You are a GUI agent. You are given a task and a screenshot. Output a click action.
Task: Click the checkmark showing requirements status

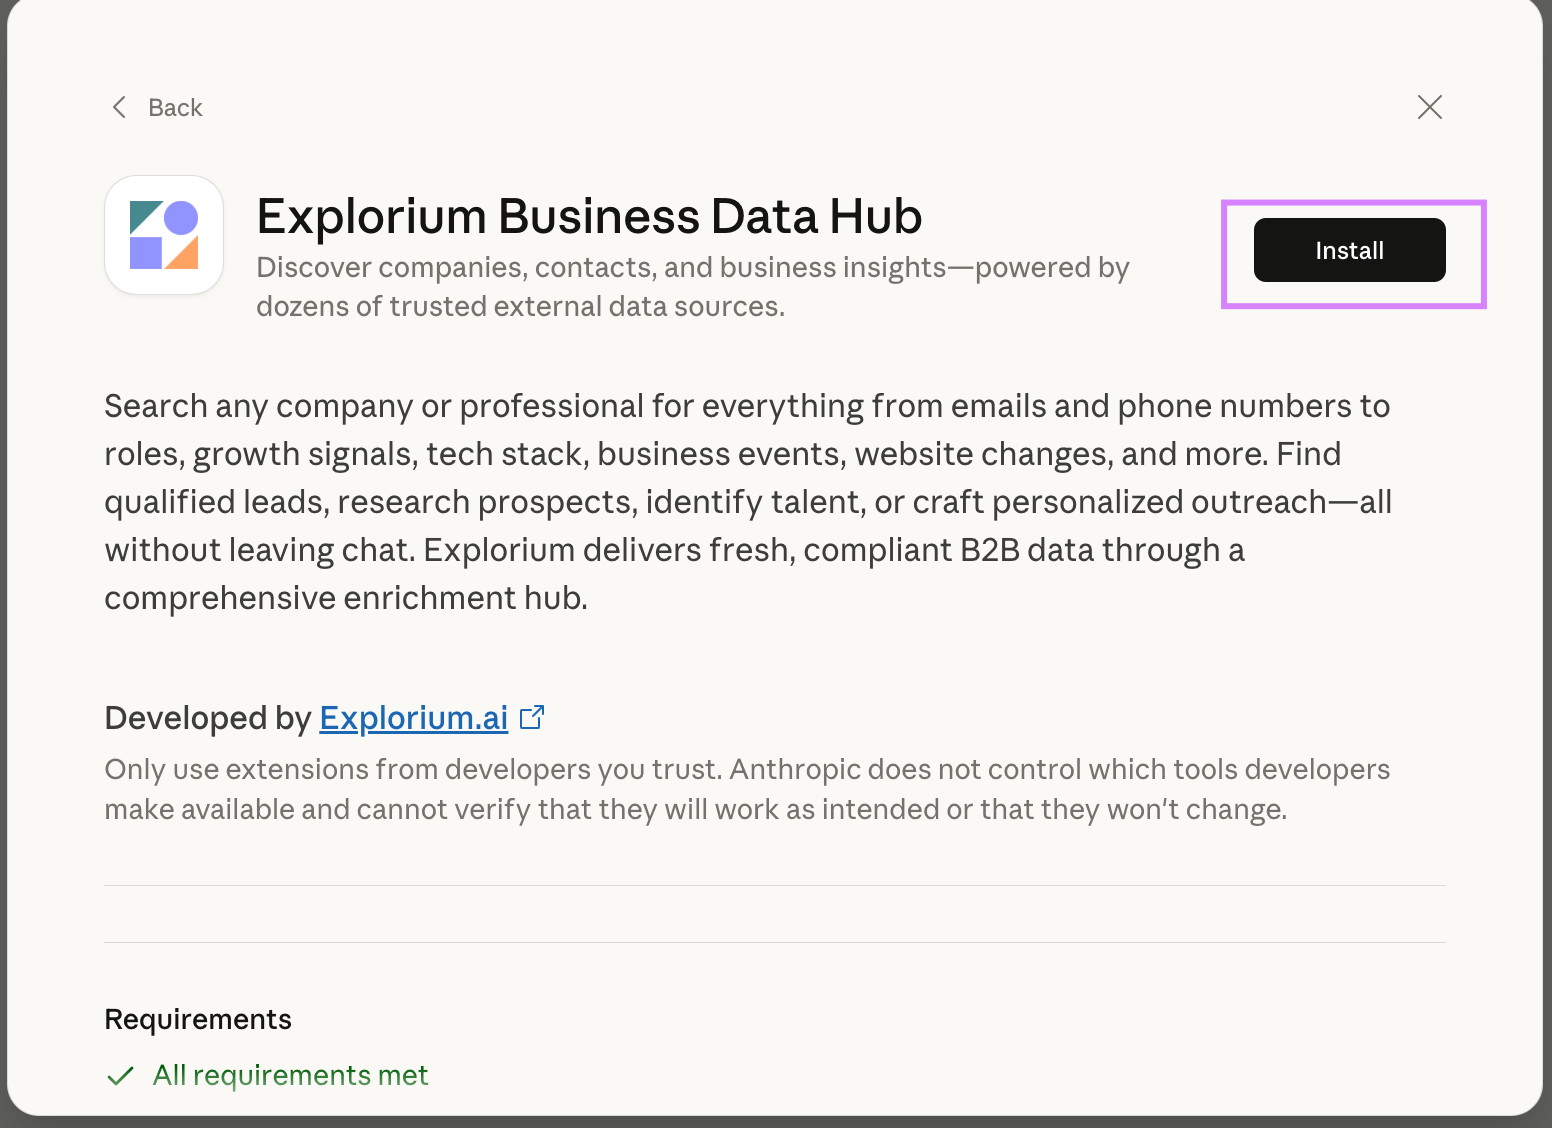click(x=120, y=1075)
